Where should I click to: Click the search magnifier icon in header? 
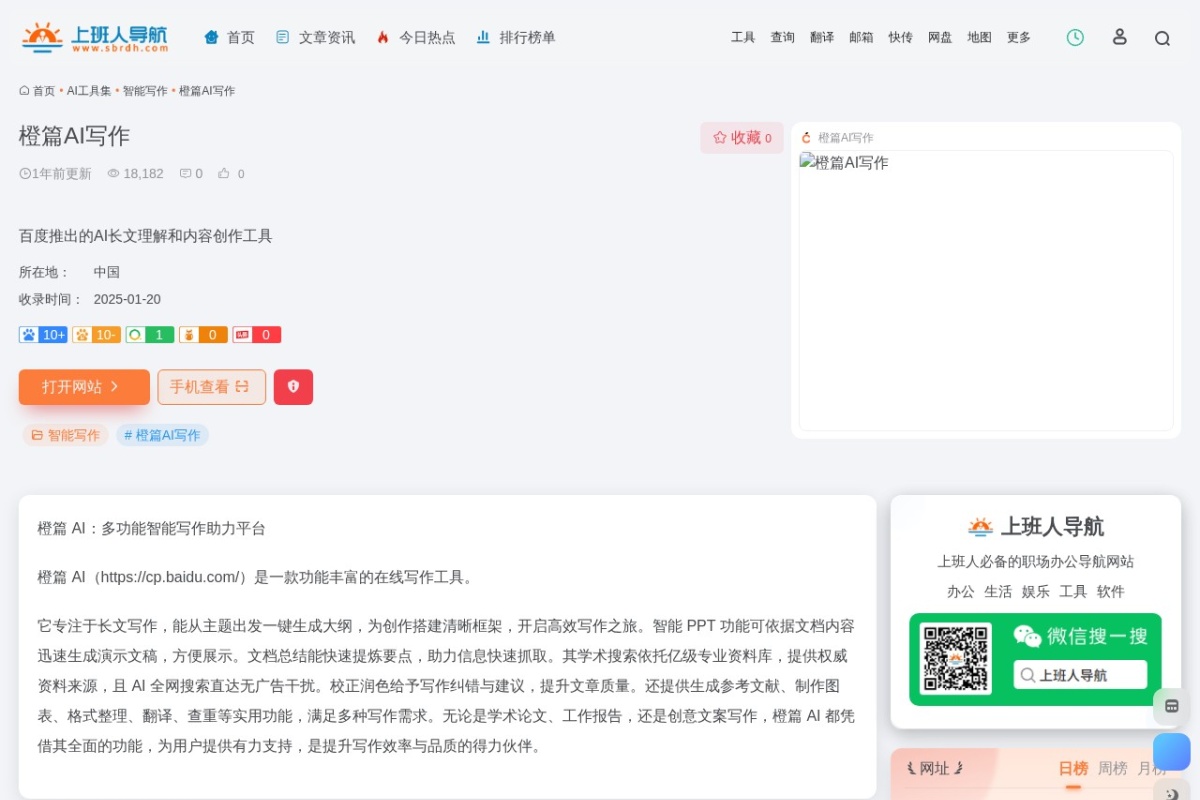1162,38
